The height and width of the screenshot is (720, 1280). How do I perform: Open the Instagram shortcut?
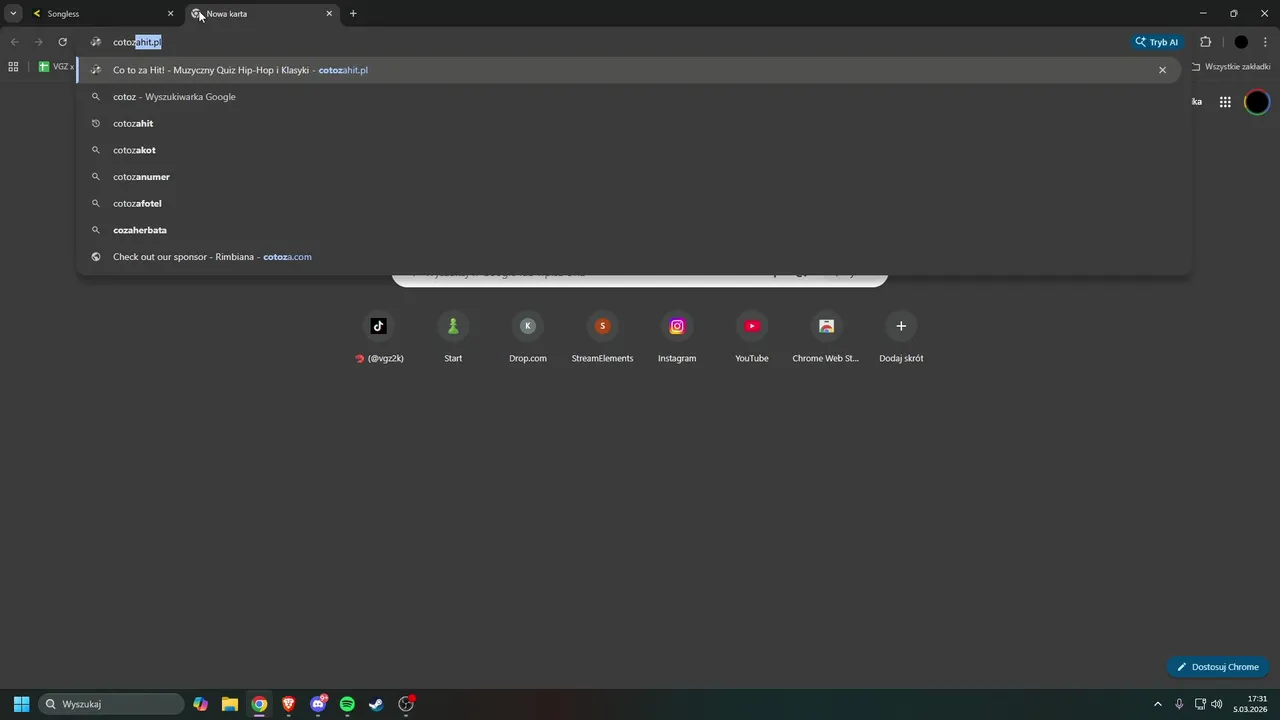(677, 335)
